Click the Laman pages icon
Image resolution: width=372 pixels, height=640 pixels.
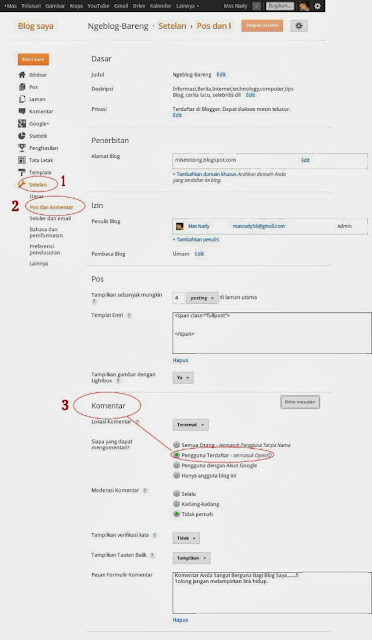coord(22,99)
